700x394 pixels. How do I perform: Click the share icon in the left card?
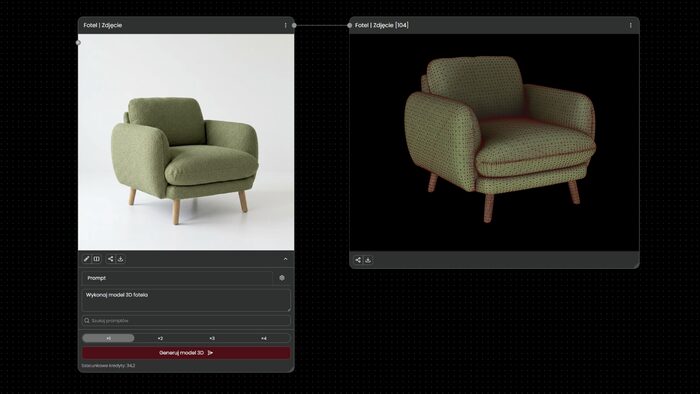pyautogui.click(x=110, y=259)
